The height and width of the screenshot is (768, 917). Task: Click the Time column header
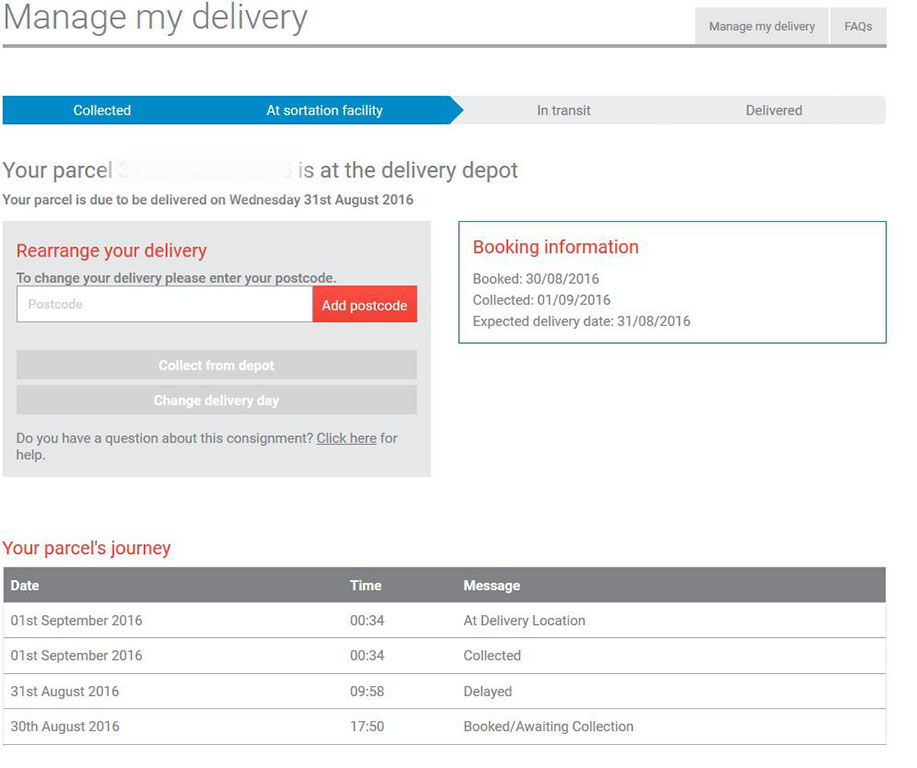365,586
